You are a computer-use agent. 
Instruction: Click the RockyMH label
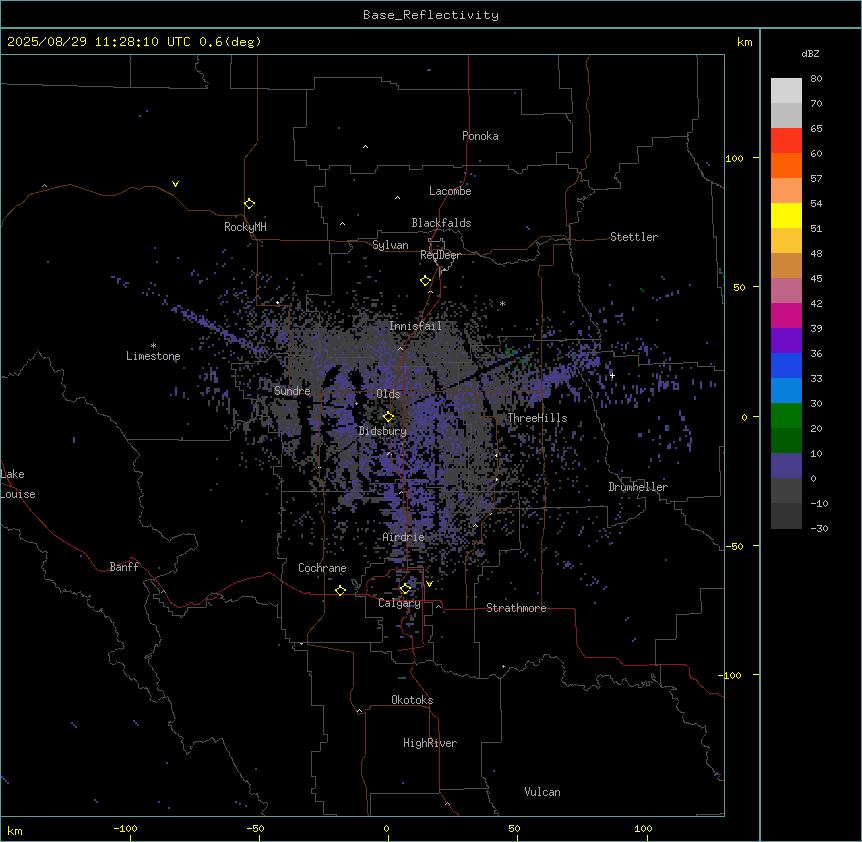point(245,227)
